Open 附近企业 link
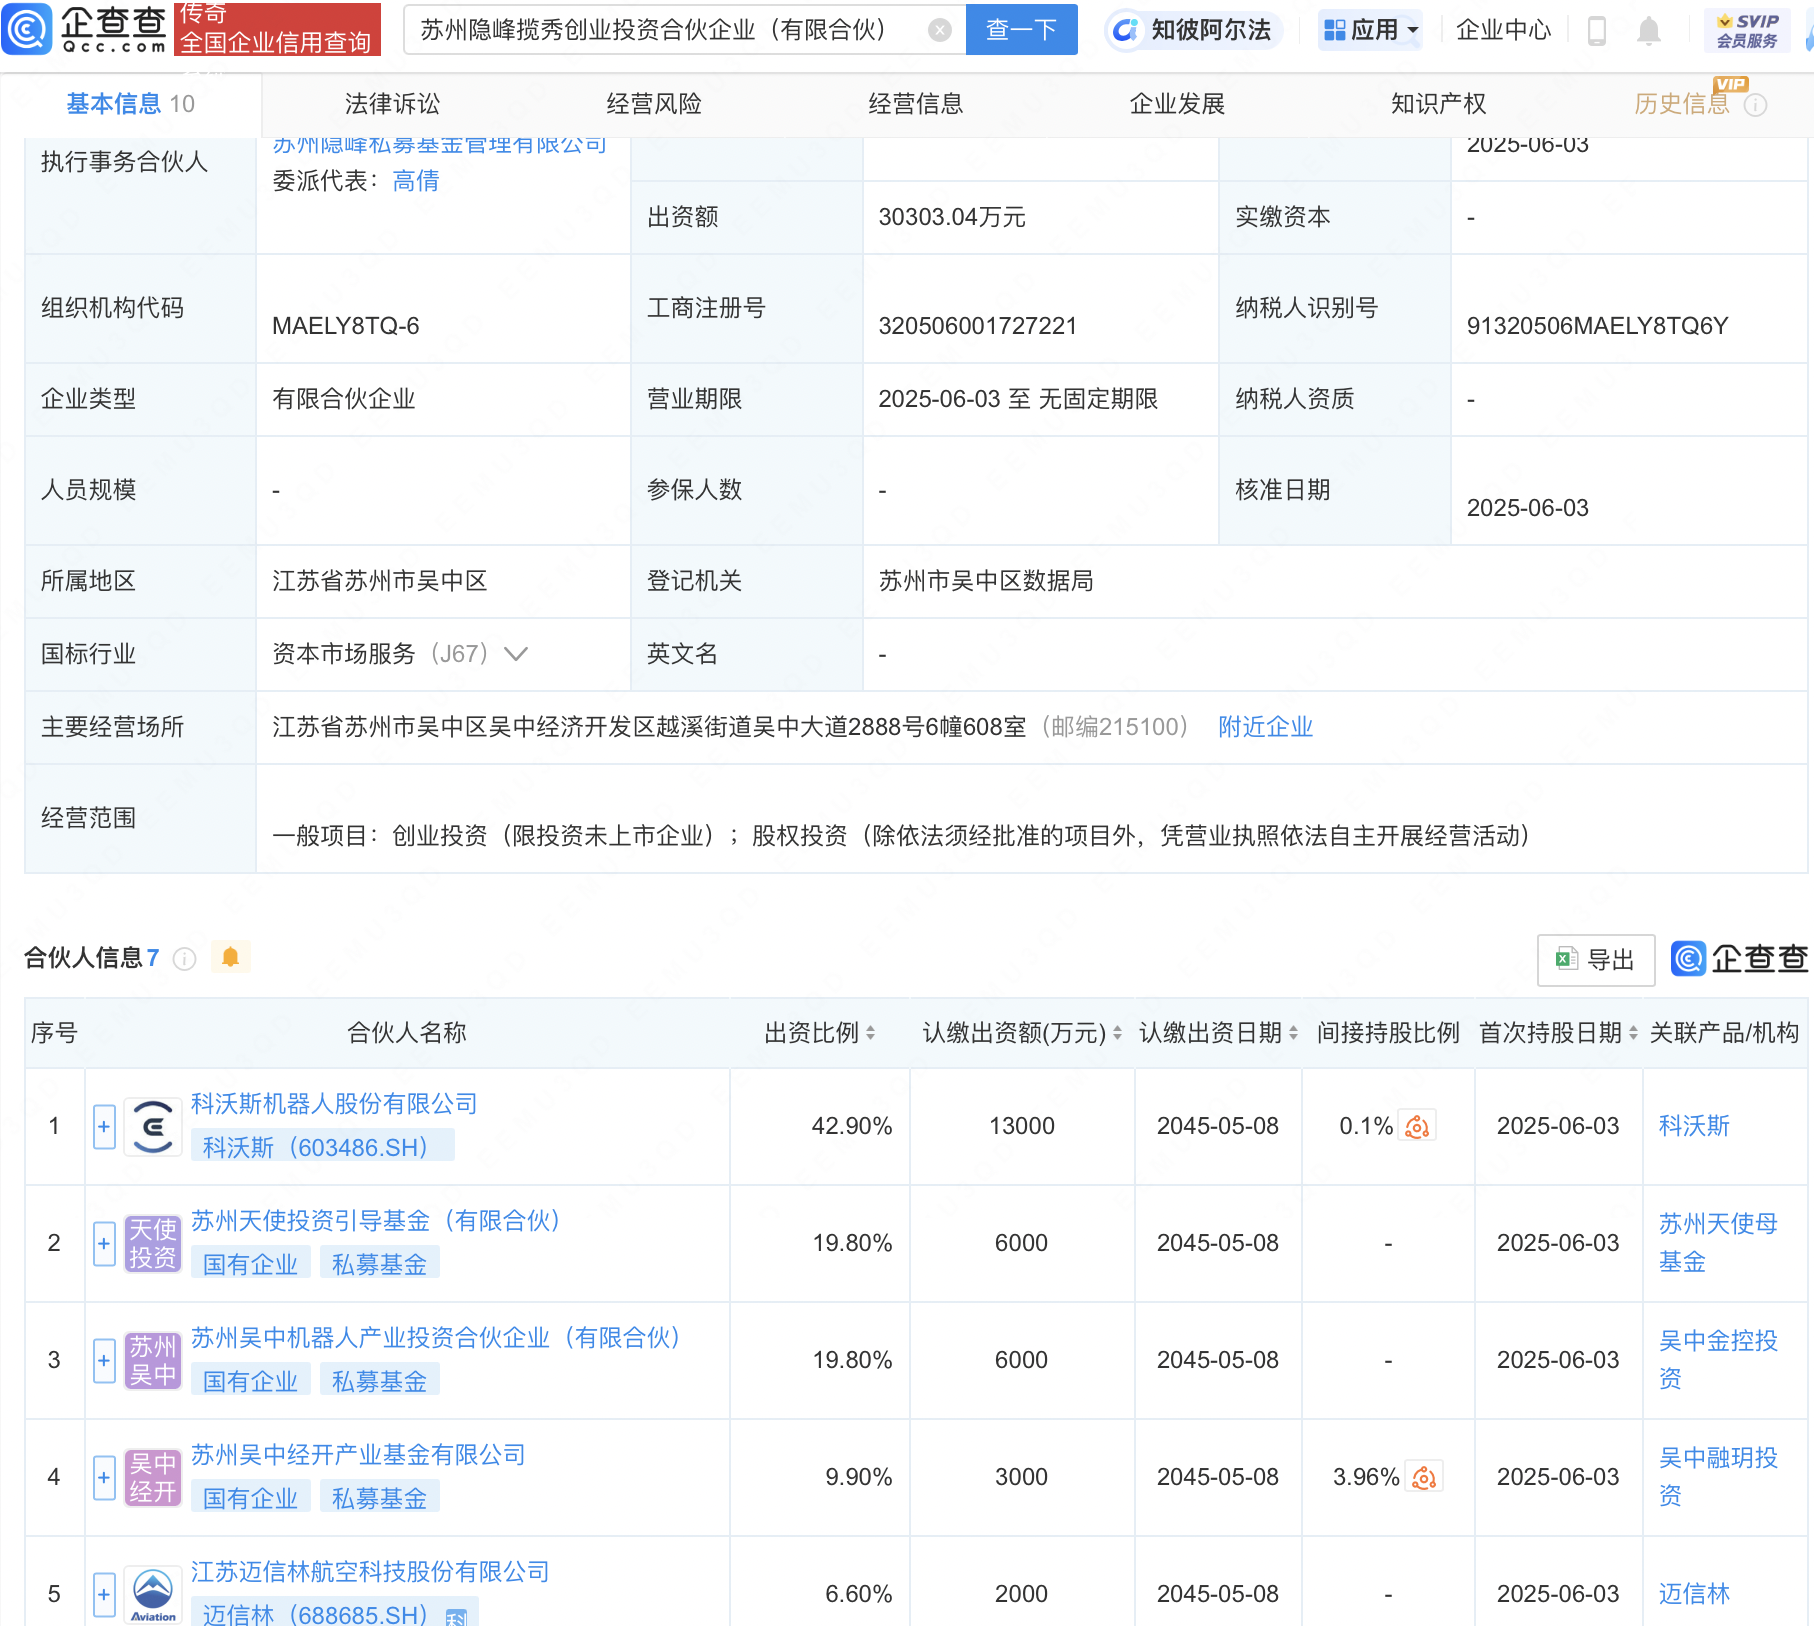Viewport: 1814px width, 1626px height. click(1265, 727)
